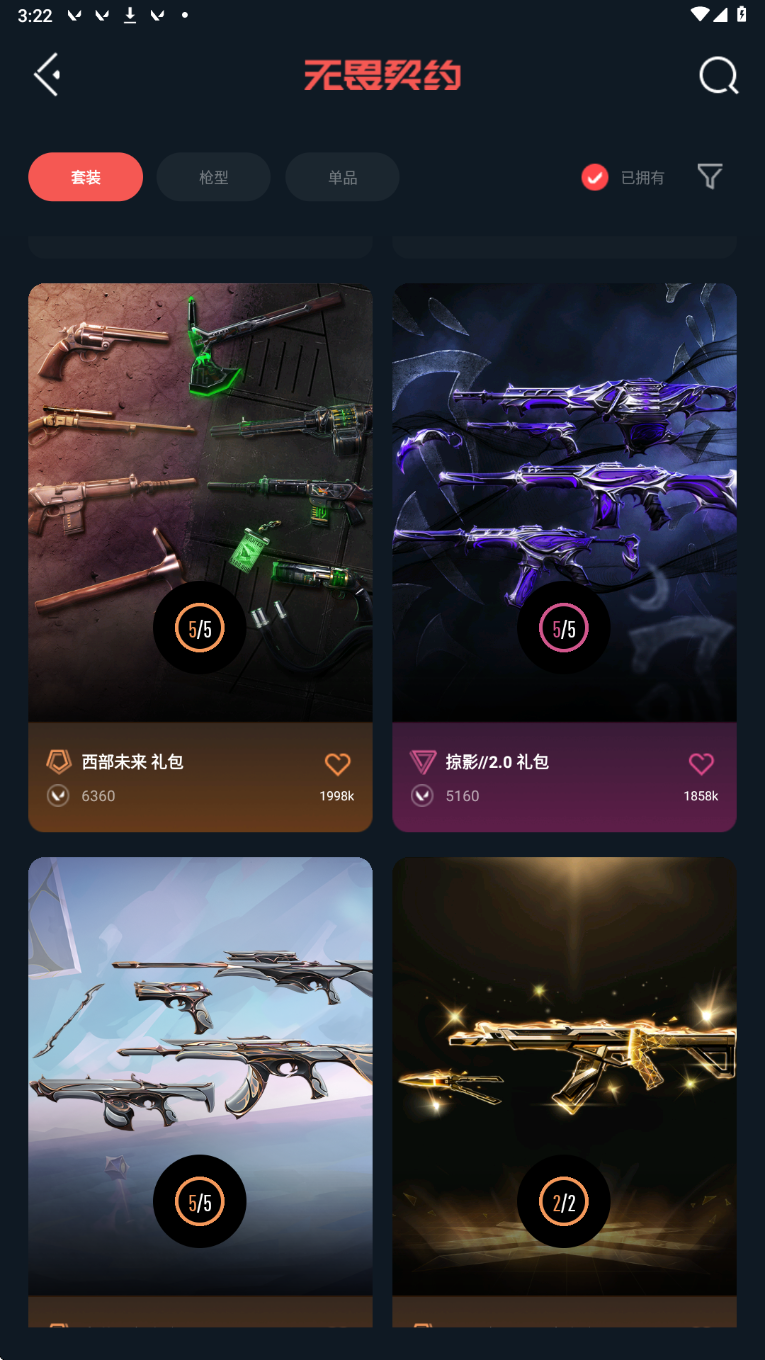Switch to the 枪型 tab
765x1360 pixels.
coord(214,177)
